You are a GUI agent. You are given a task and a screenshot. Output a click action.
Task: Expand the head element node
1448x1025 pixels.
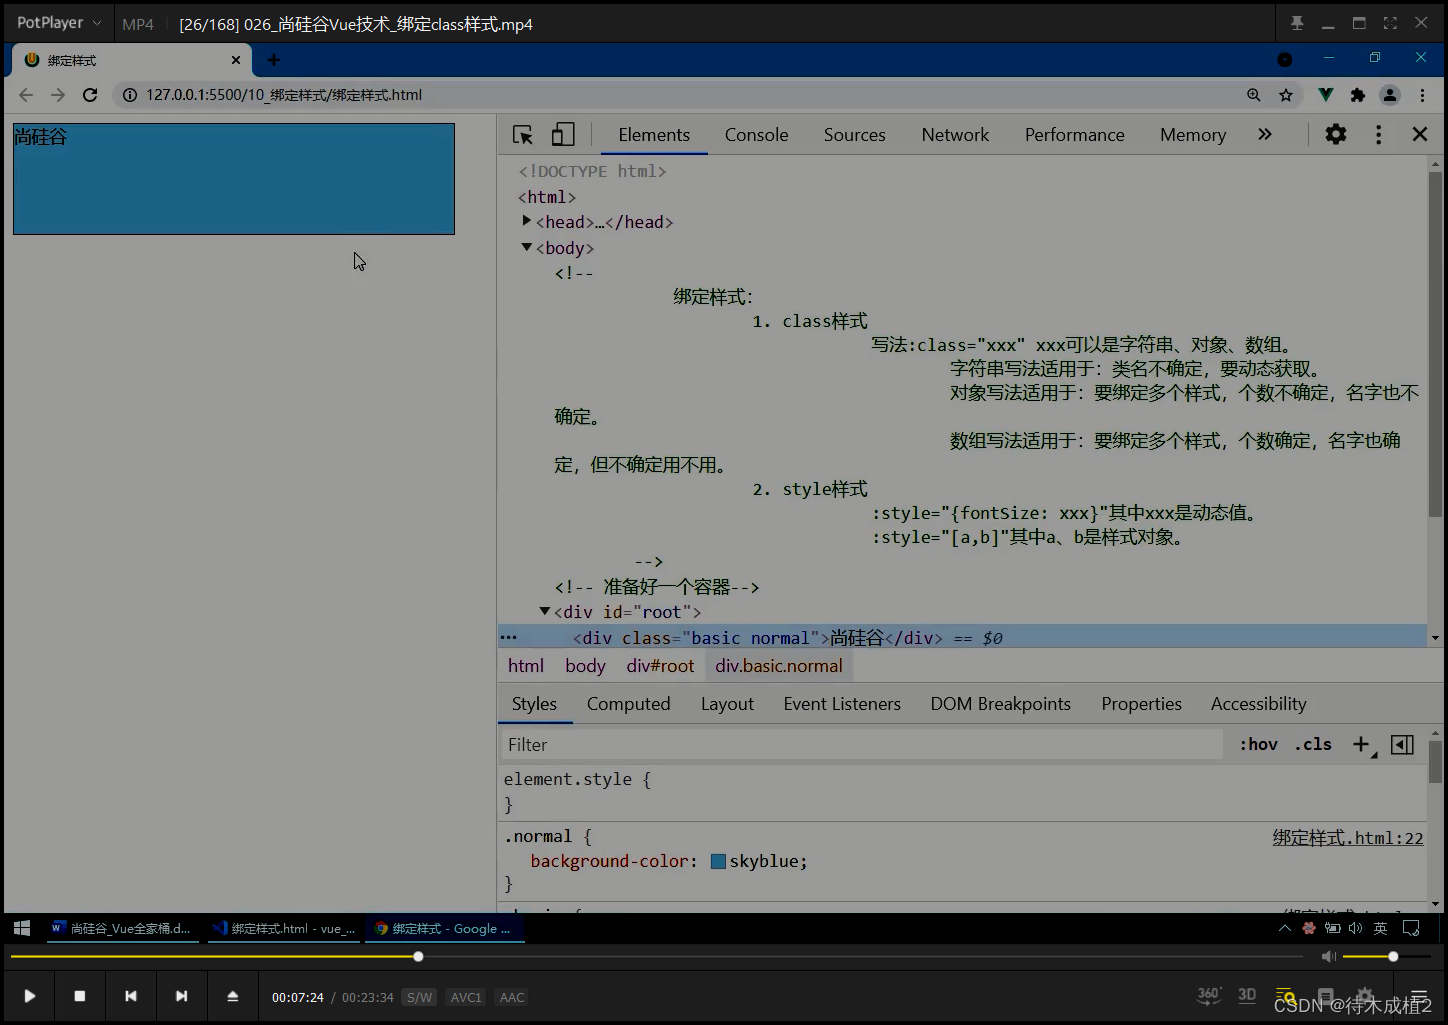527,221
